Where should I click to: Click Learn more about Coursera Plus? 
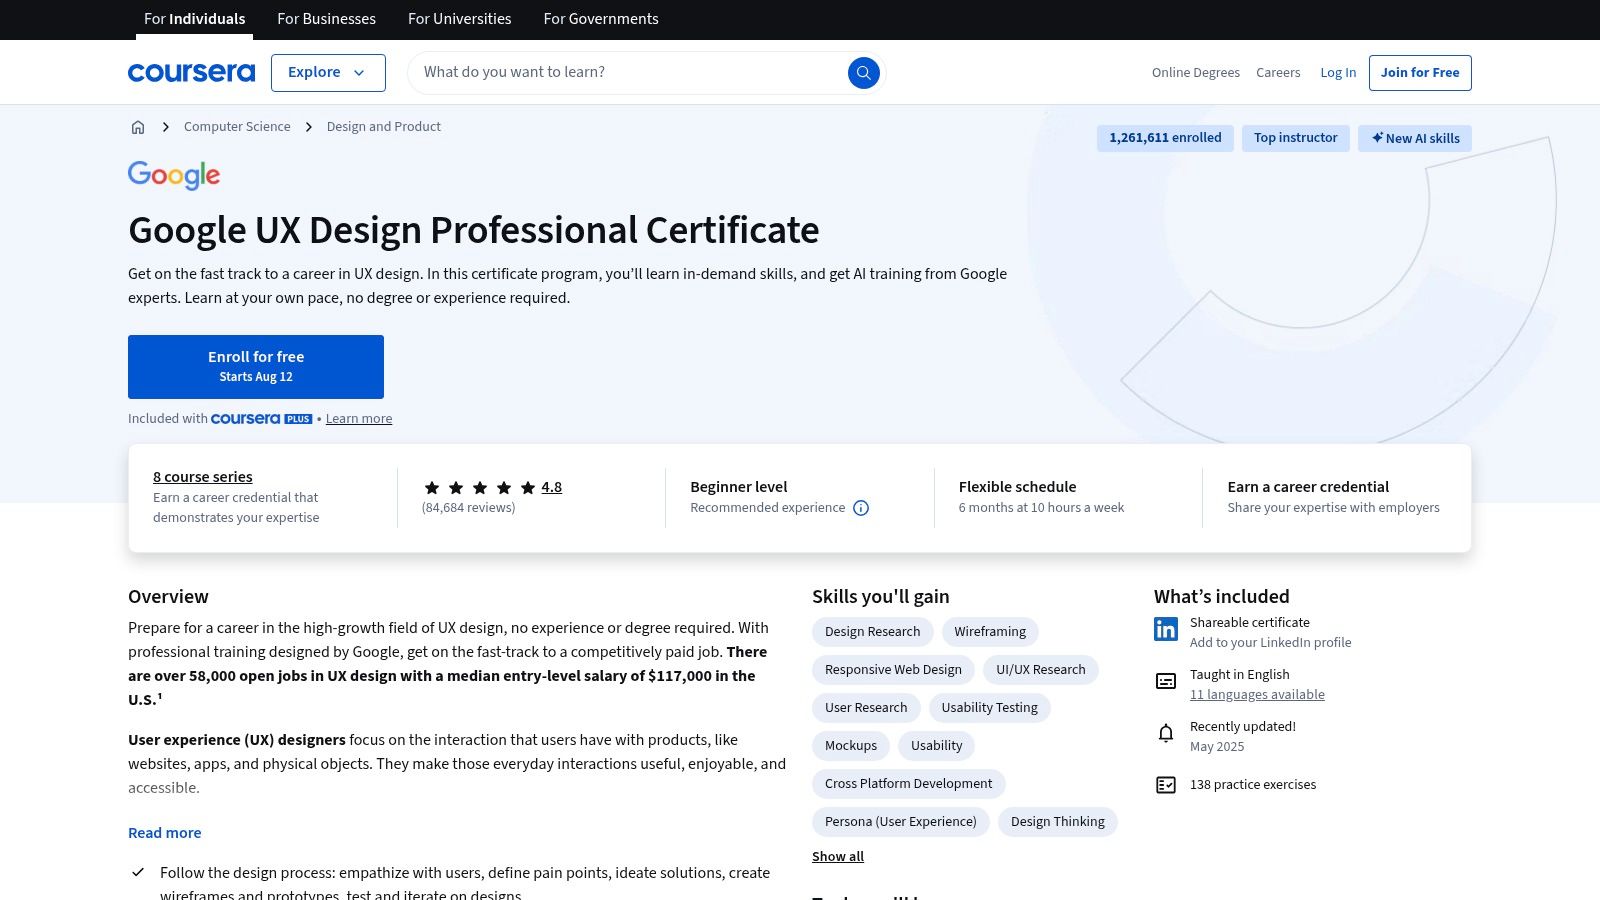[x=359, y=419]
